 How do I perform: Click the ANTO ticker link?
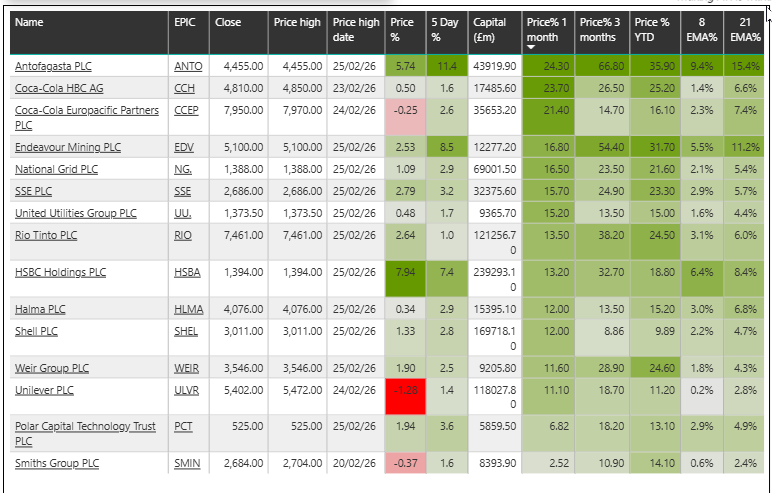click(x=188, y=66)
